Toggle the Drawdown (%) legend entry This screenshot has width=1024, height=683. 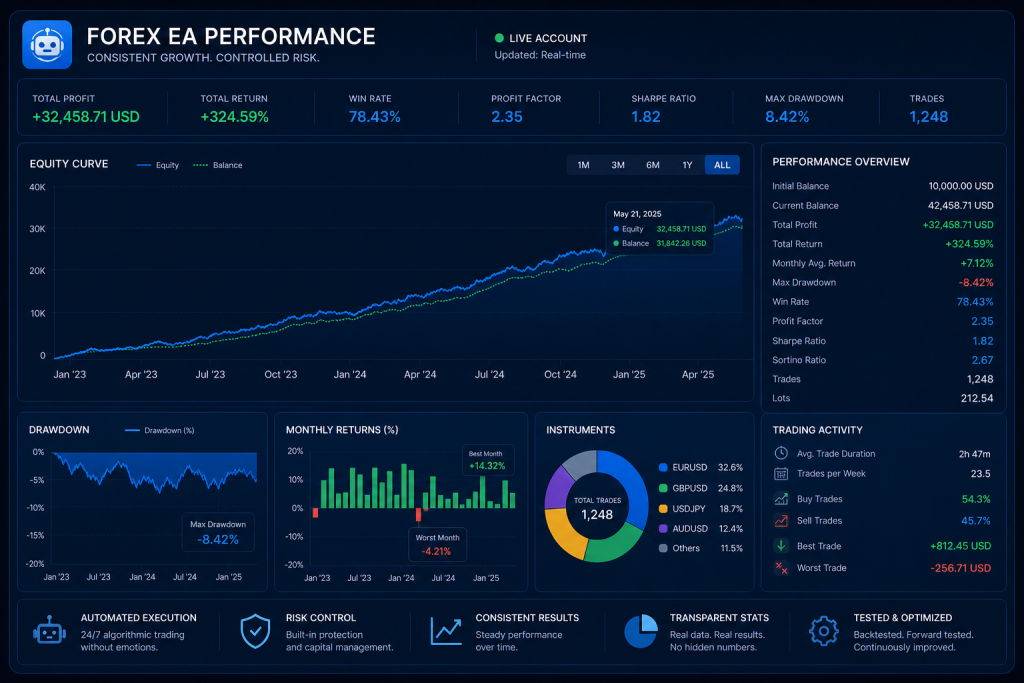tap(159, 430)
